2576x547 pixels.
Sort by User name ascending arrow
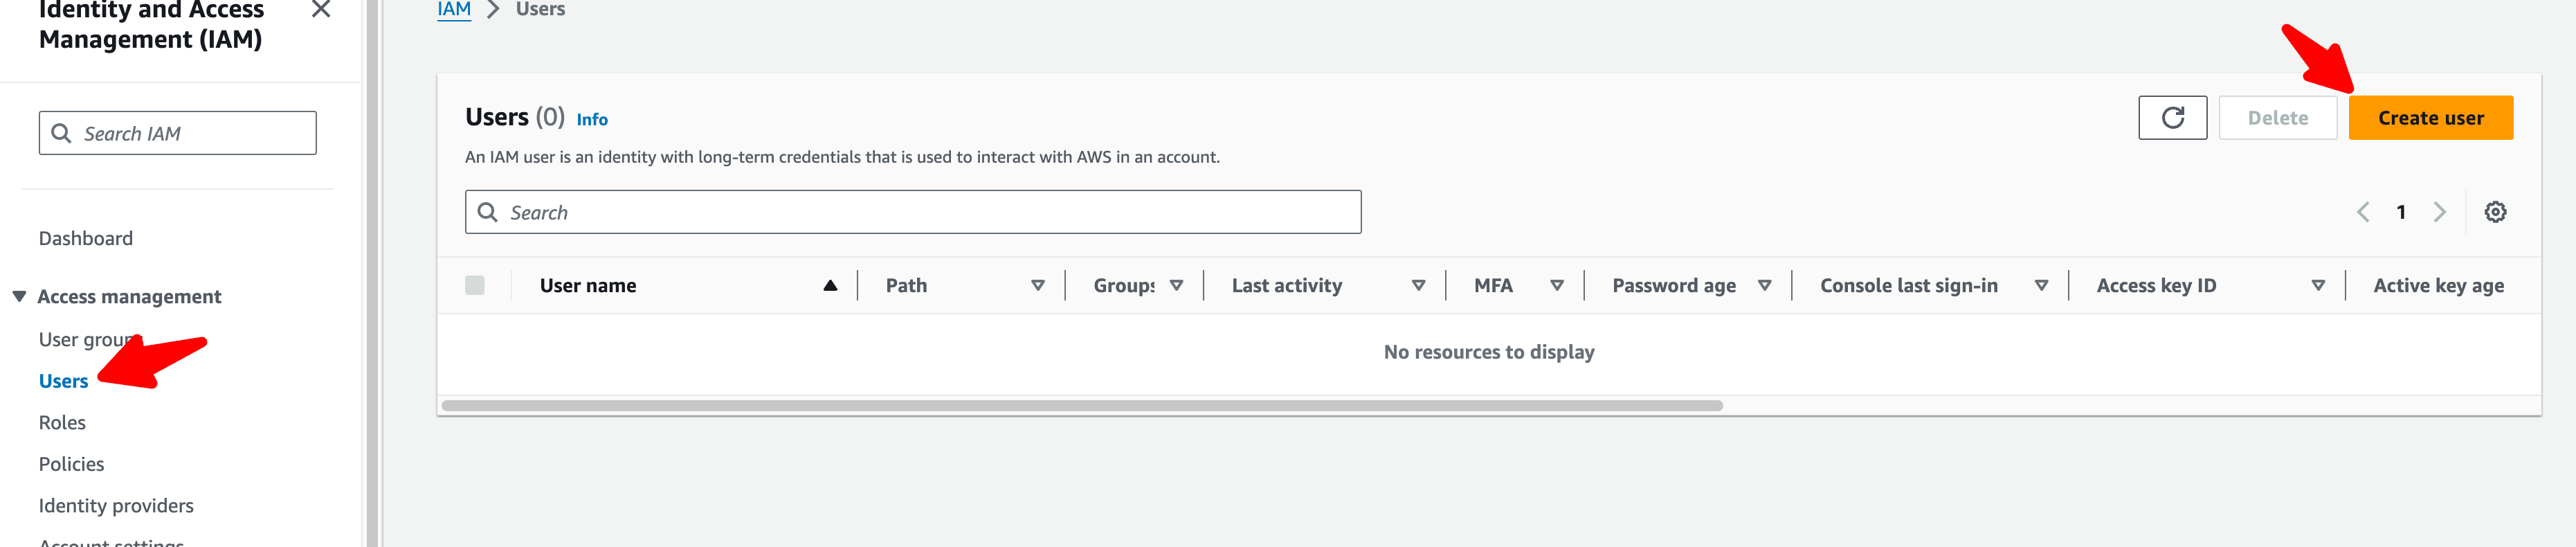829,286
